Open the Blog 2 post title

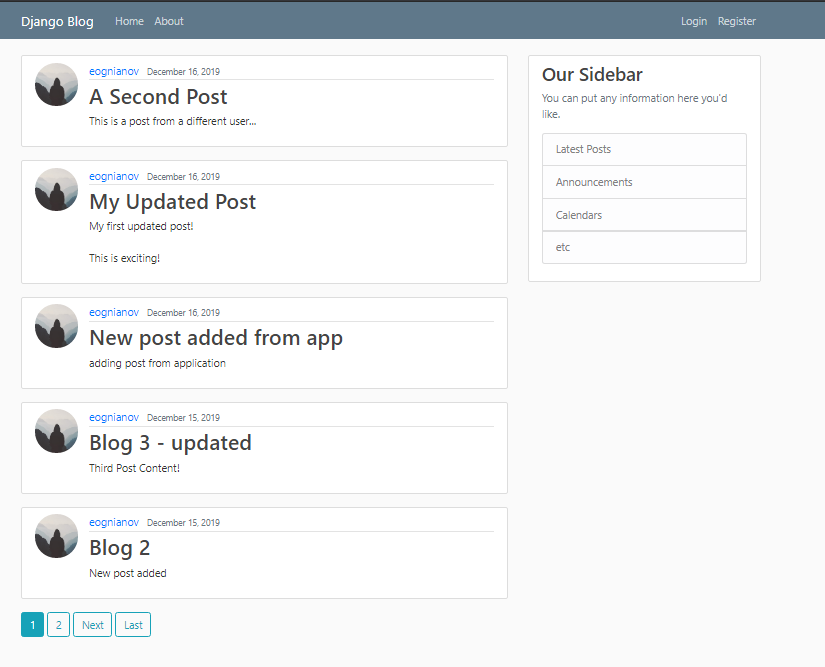119,548
